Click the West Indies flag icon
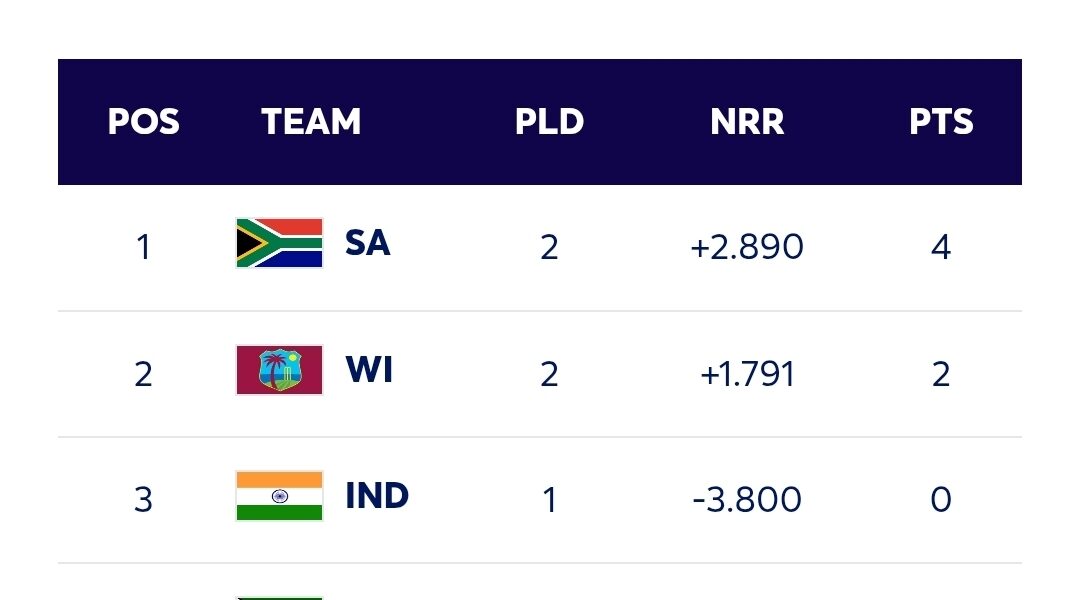This screenshot has height=600, width=1080. tap(279, 370)
